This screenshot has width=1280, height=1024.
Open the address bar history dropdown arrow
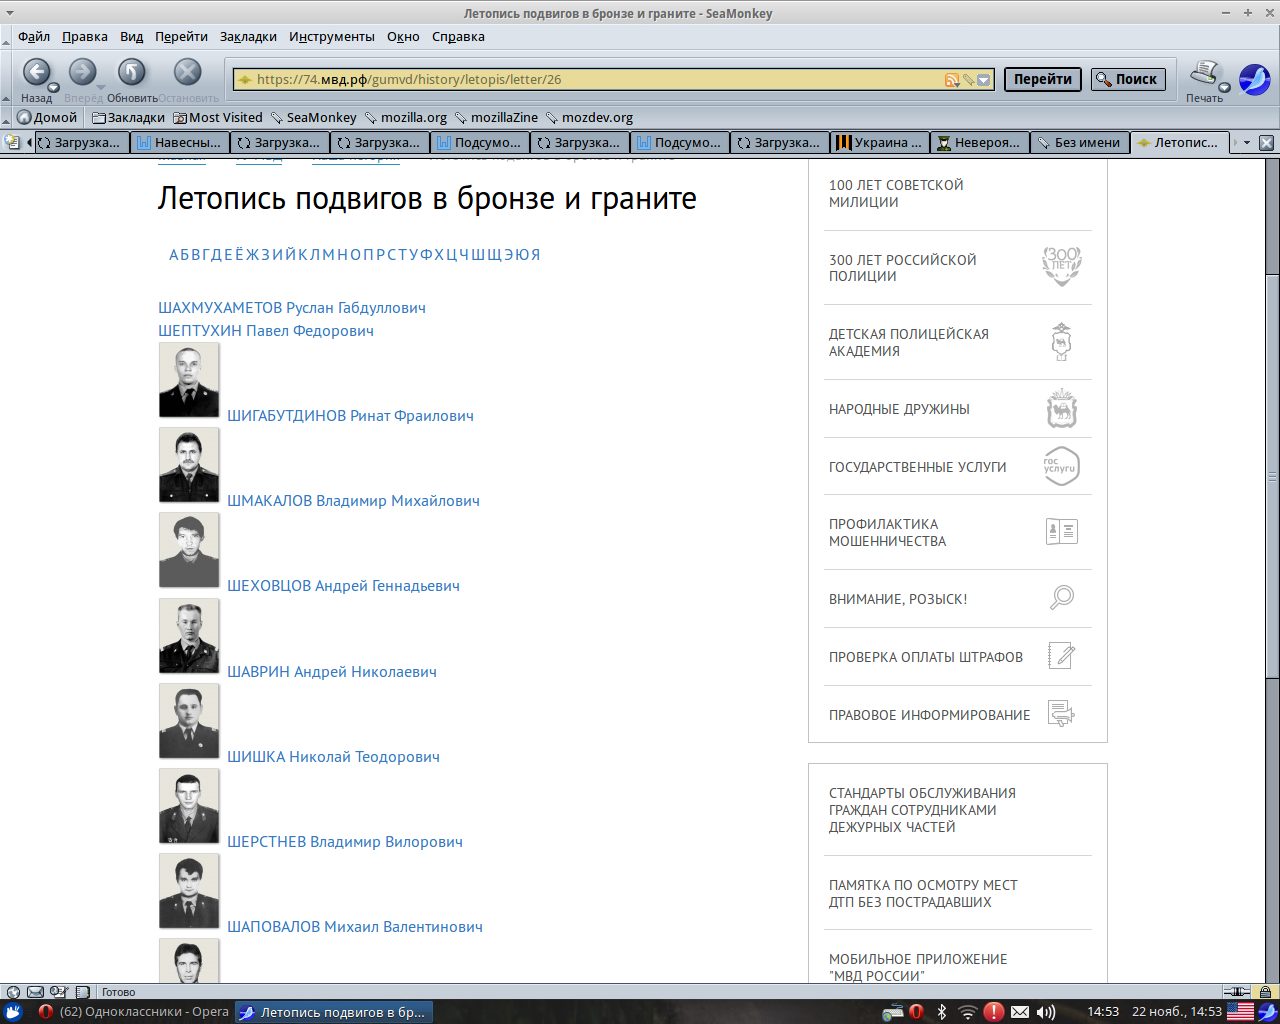[984, 80]
